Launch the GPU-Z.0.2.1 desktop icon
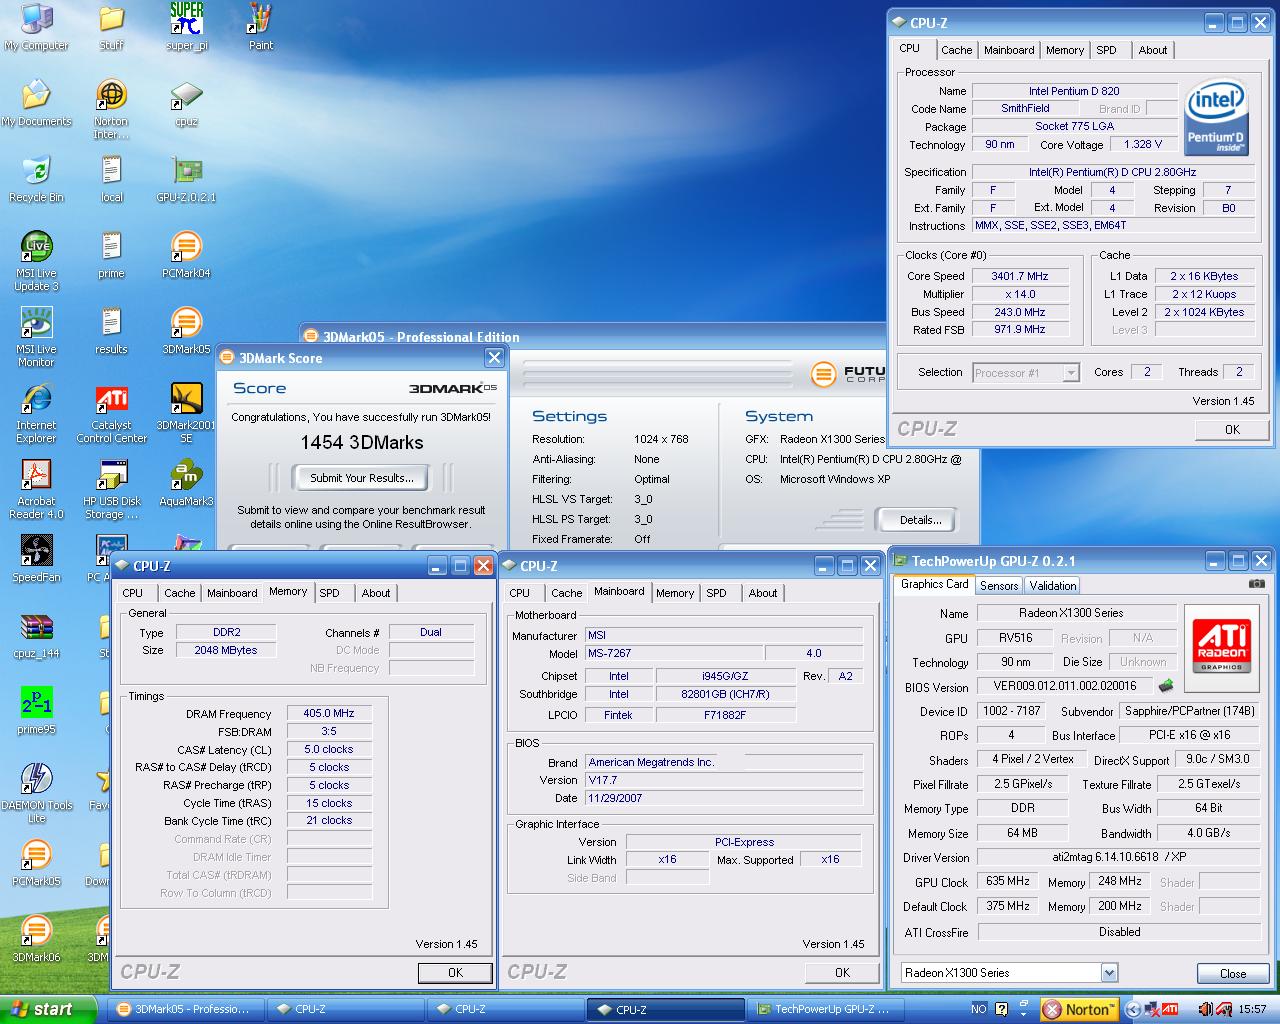1280x1024 pixels. 186,179
